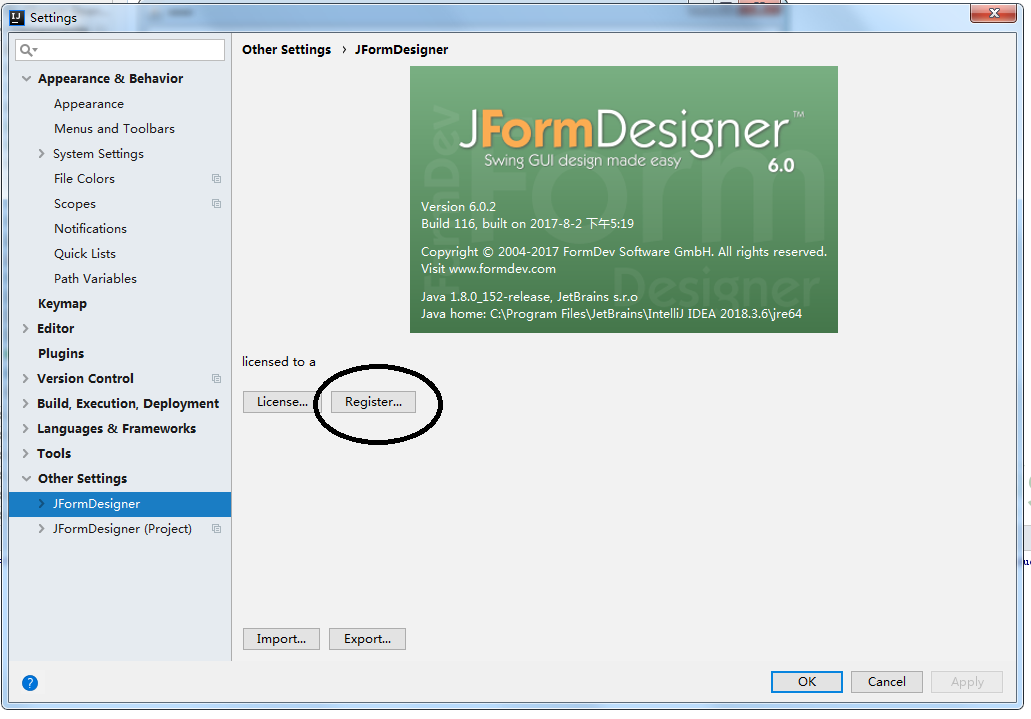The width and height of the screenshot is (1031, 719).
Task: Expand the Tools section
Action: point(26,453)
